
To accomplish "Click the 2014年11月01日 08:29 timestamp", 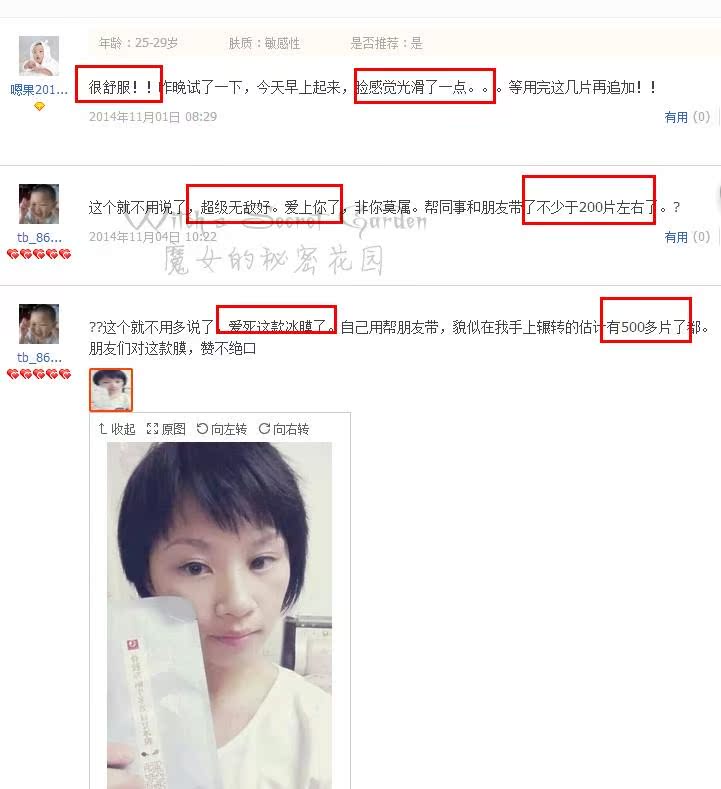I will 153,117.
